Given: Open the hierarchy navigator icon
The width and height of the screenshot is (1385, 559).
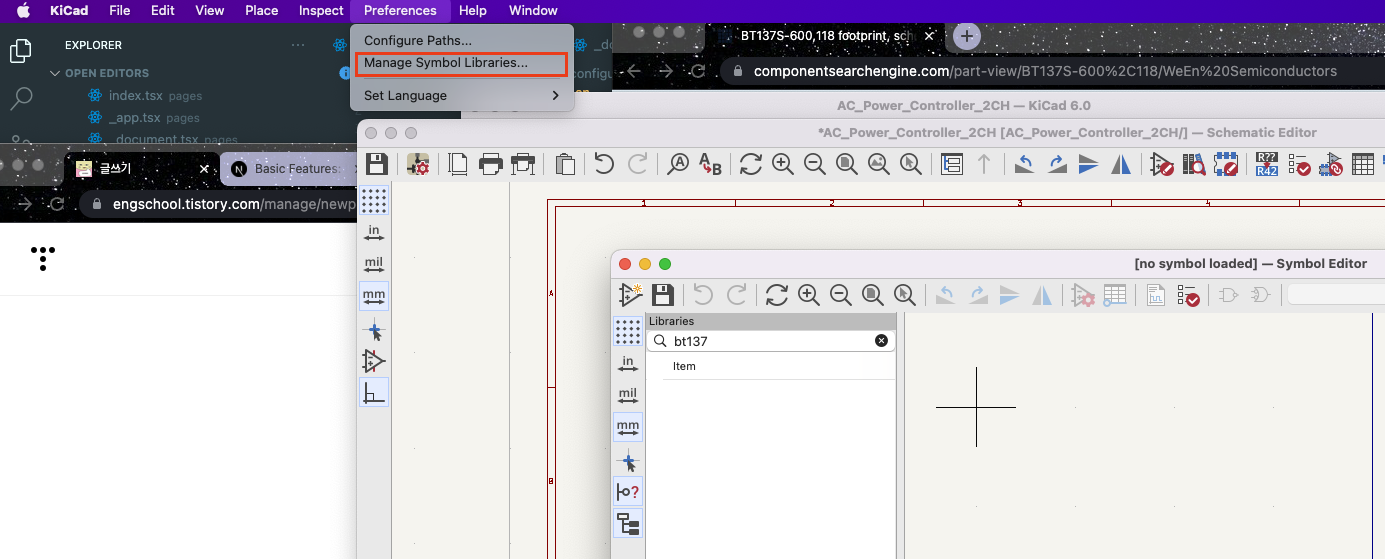Looking at the screenshot, I should point(952,164).
